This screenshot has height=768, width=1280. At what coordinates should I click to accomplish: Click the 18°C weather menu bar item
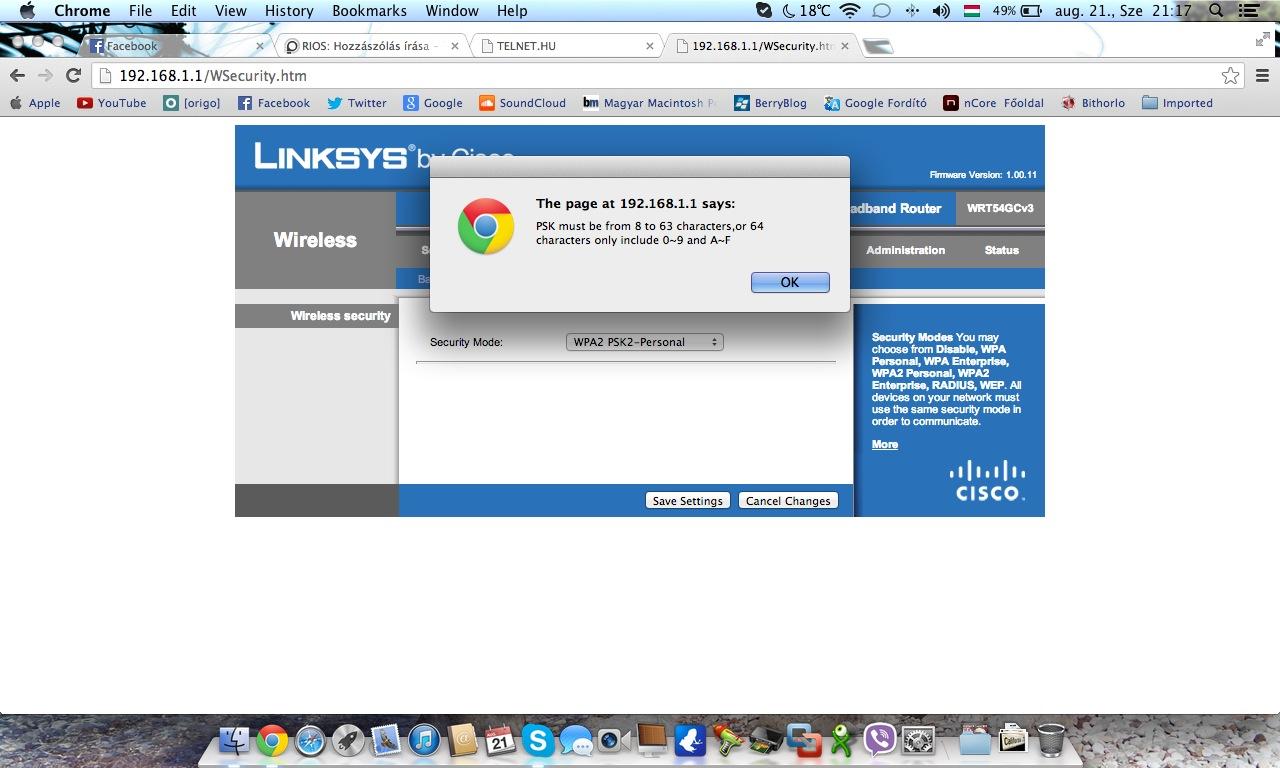click(805, 11)
